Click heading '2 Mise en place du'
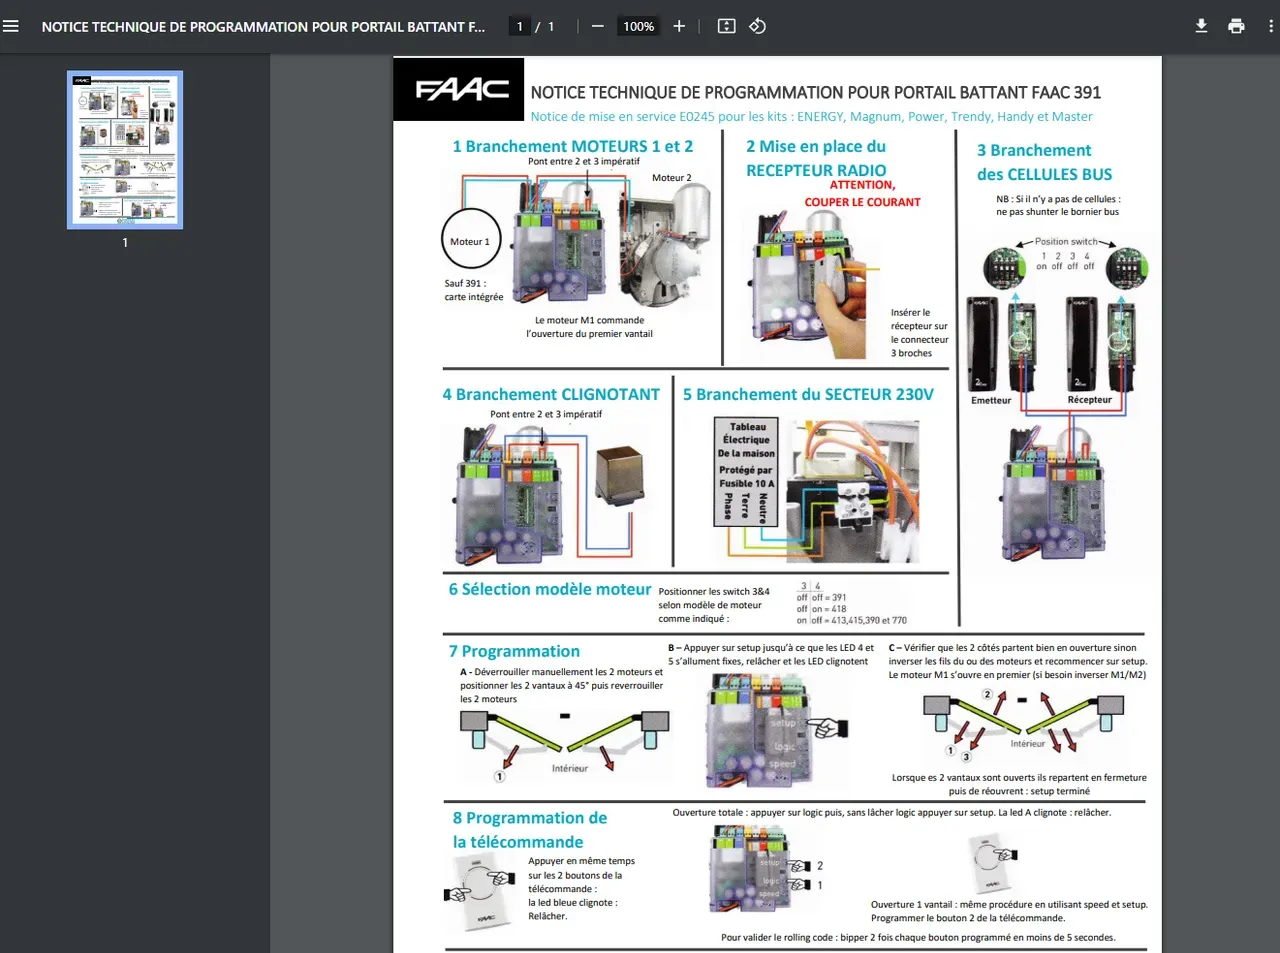This screenshot has height=953, width=1280. pos(816,146)
